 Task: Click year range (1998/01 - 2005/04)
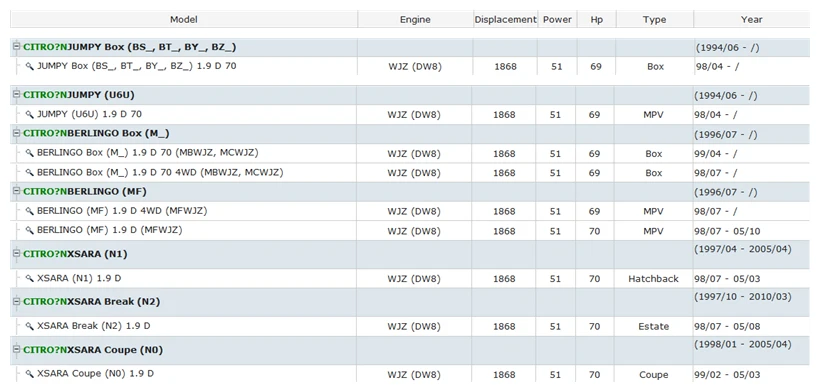pyautogui.click(x=743, y=345)
